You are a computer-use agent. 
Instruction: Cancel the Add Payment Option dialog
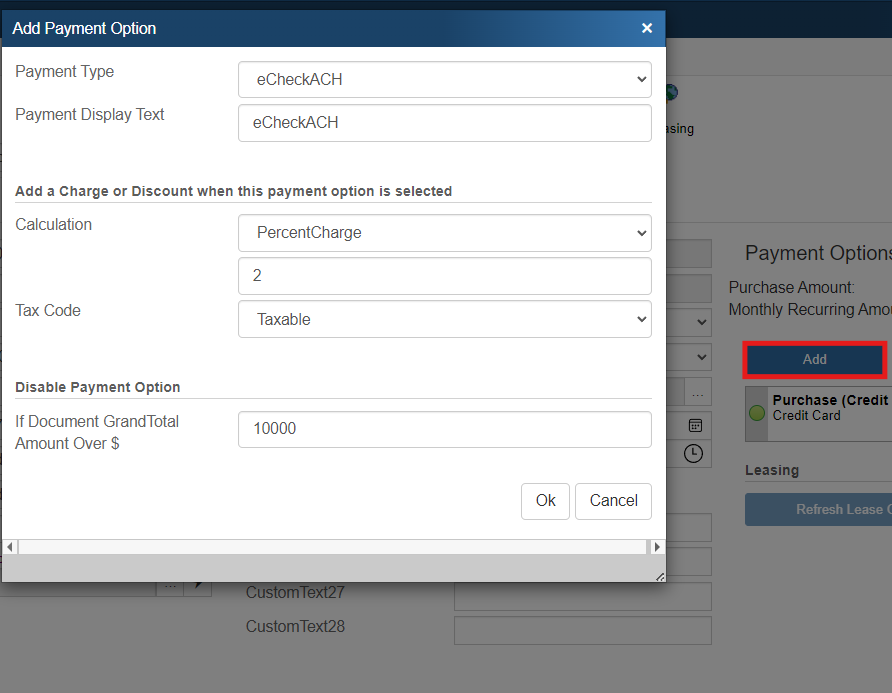tap(613, 501)
